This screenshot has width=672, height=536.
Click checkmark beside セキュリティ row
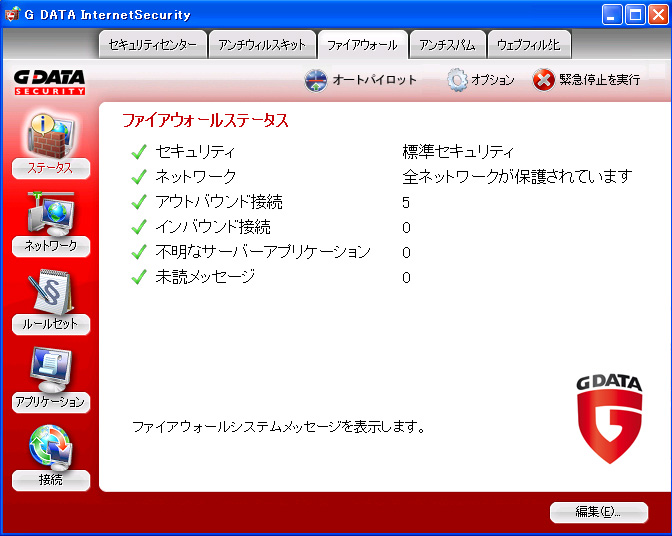pyautogui.click(x=139, y=152)
